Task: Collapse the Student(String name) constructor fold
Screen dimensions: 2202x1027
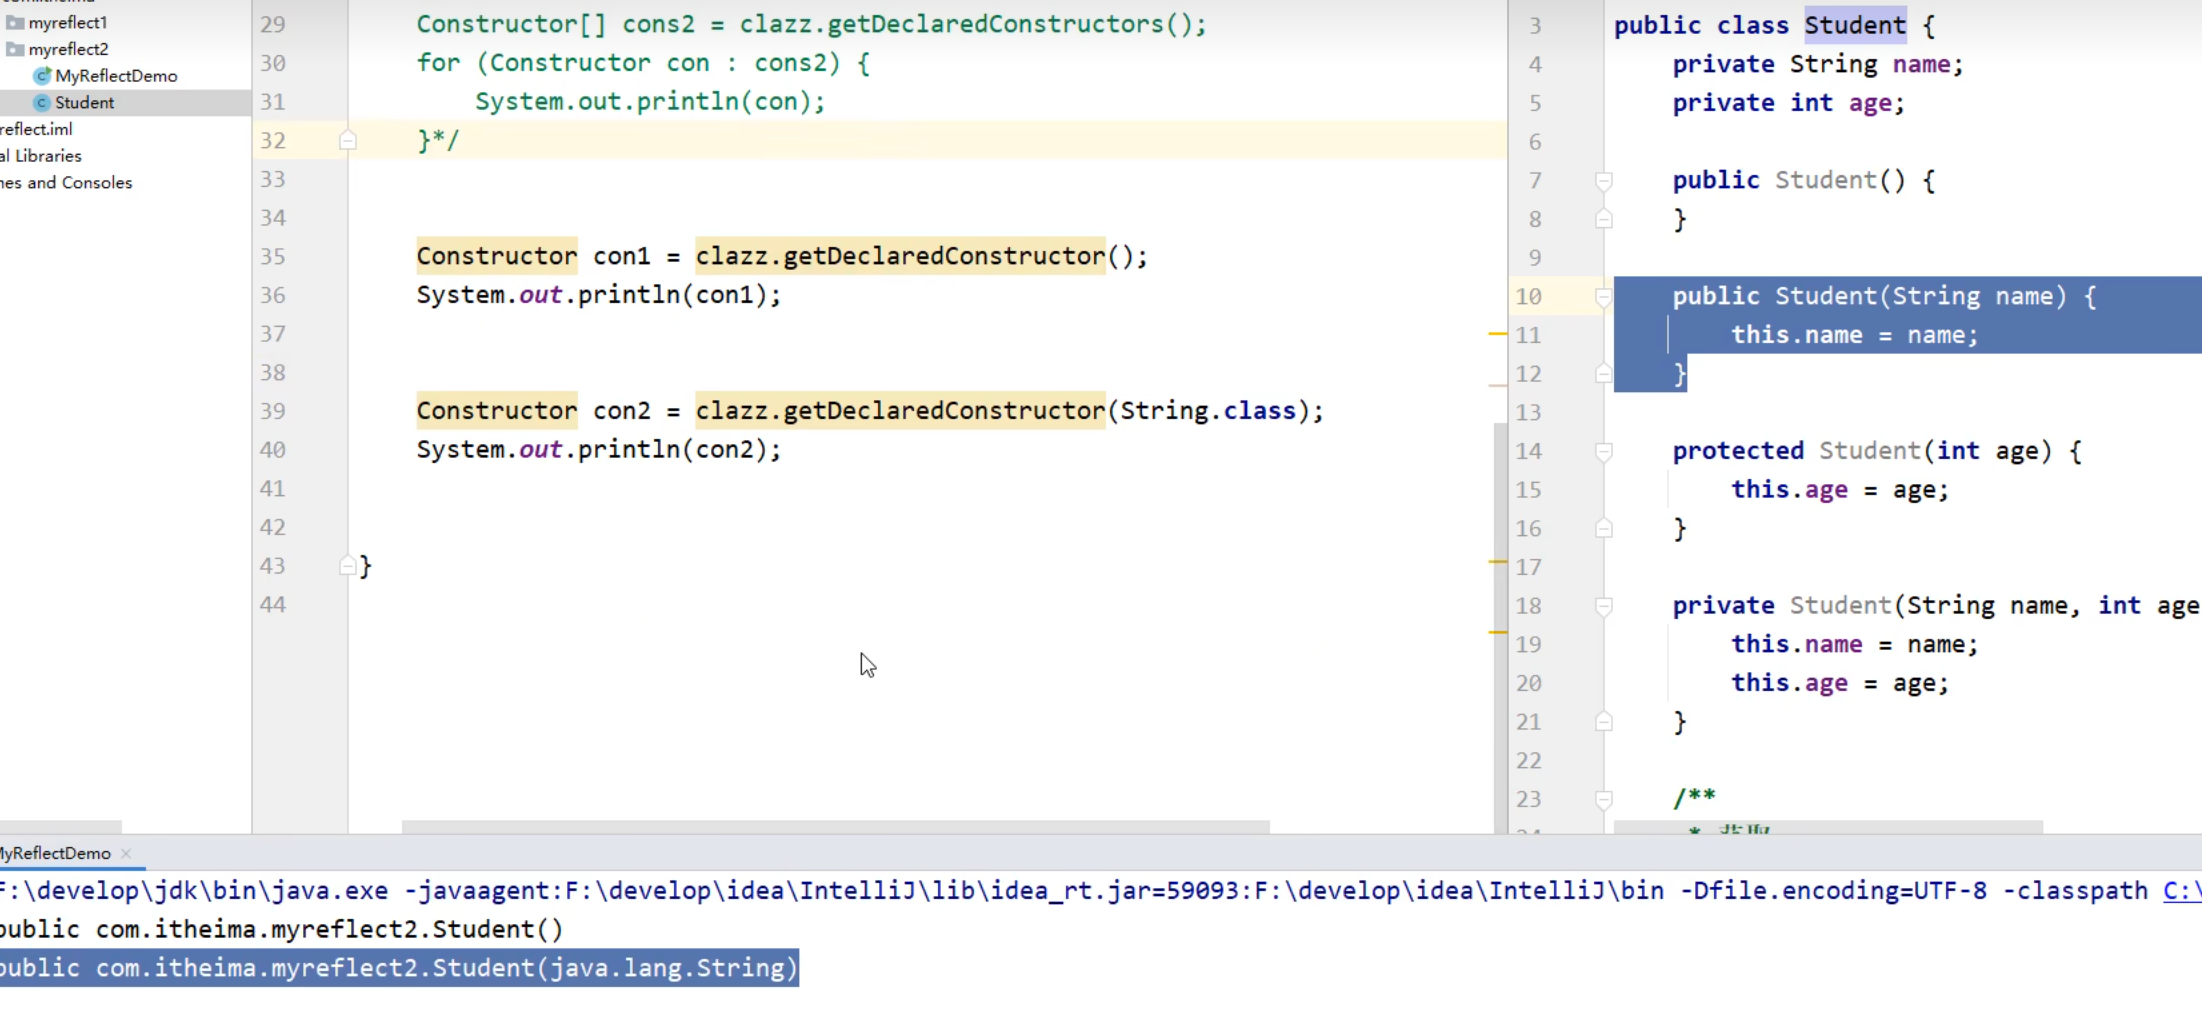Action: (1603, 297)
